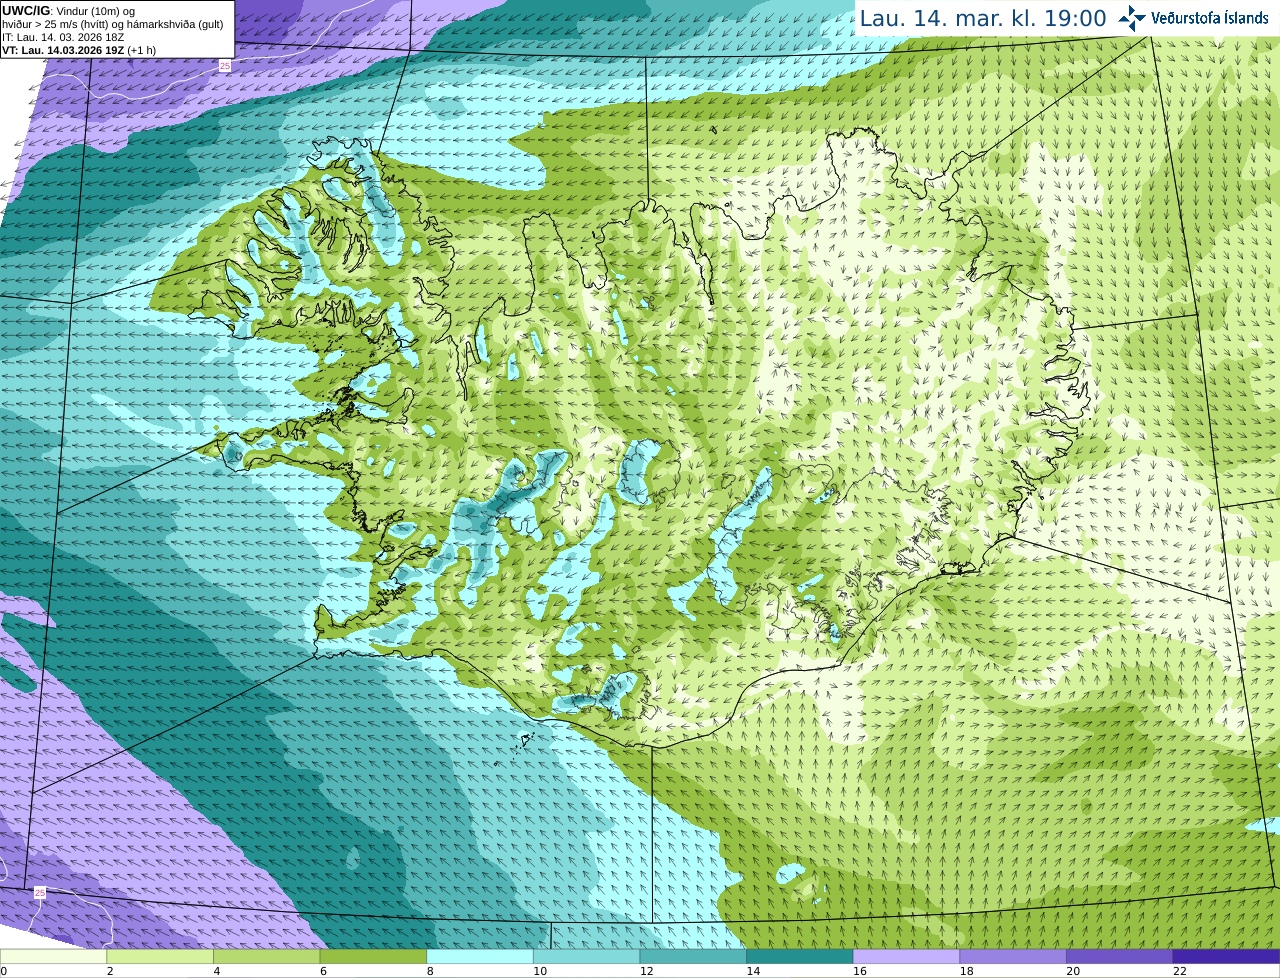Pick the medium purple 18–20 m/s swatch
The image size is (1280, 978).
1013,956
